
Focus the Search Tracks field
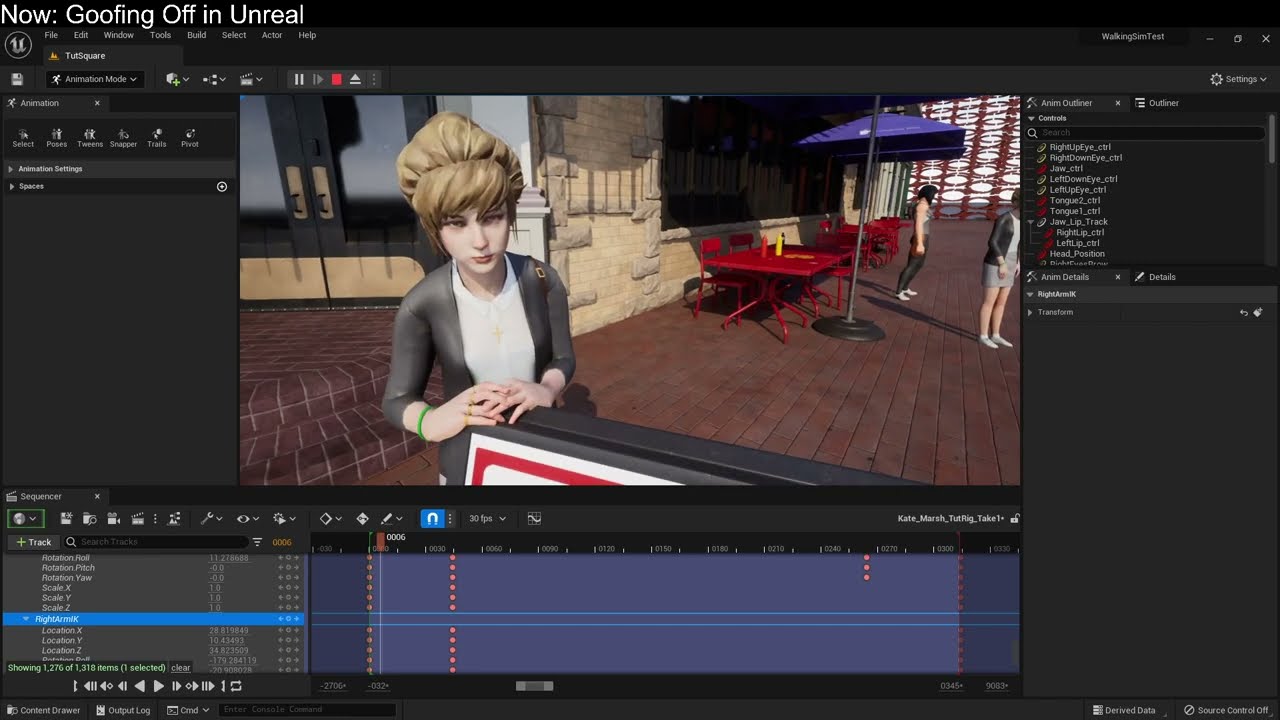pyautogui.click(x=154, y=542)
